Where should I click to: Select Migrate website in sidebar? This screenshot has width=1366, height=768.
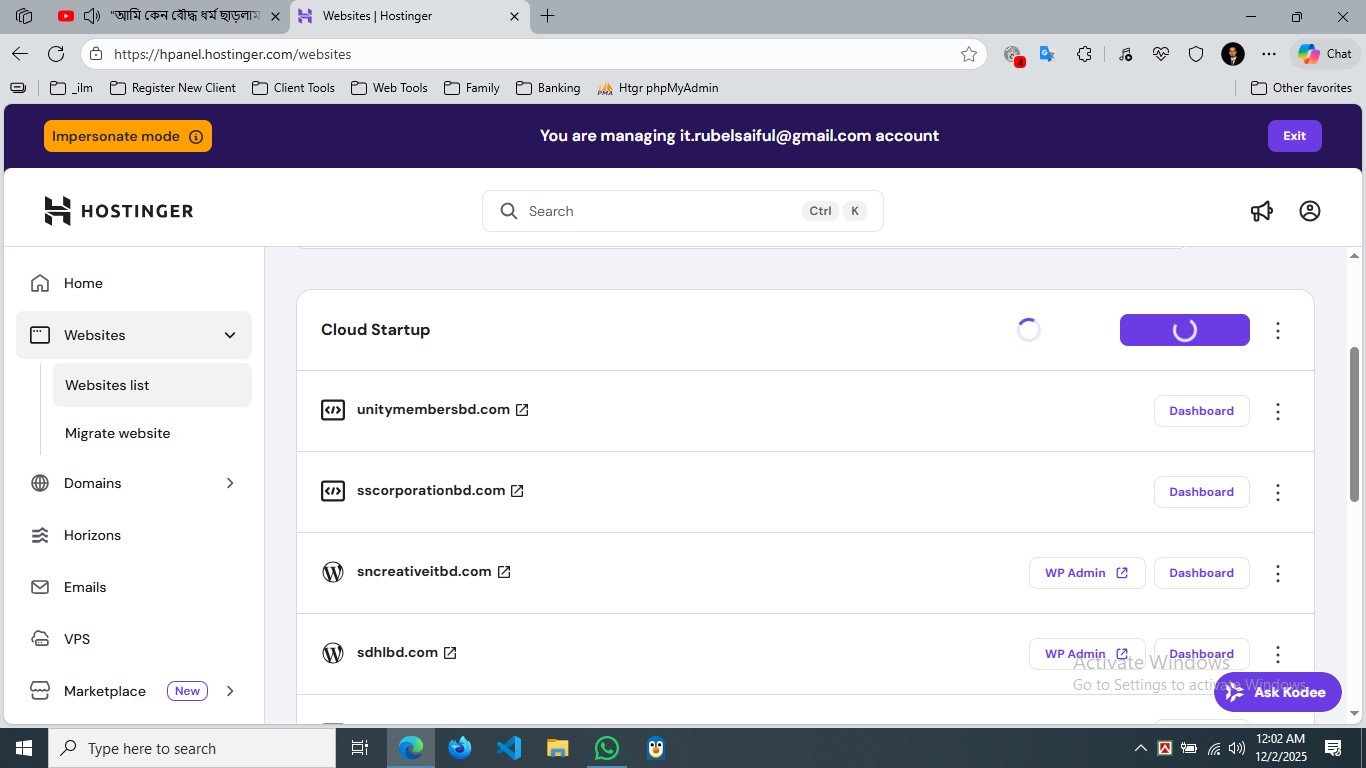(x=117, y=433)
